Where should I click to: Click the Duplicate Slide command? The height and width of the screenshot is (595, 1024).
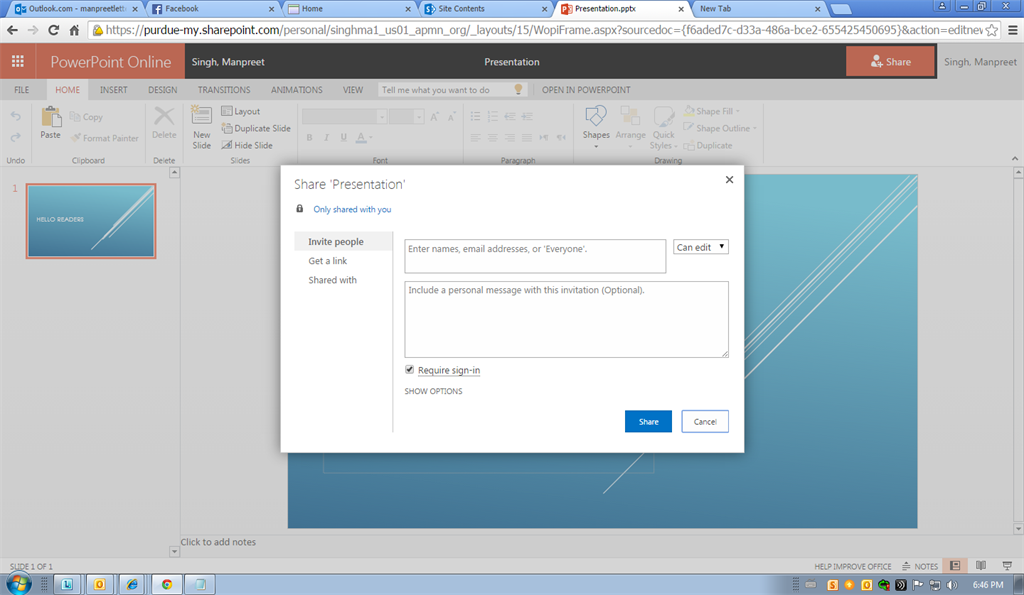coord(256,128)
